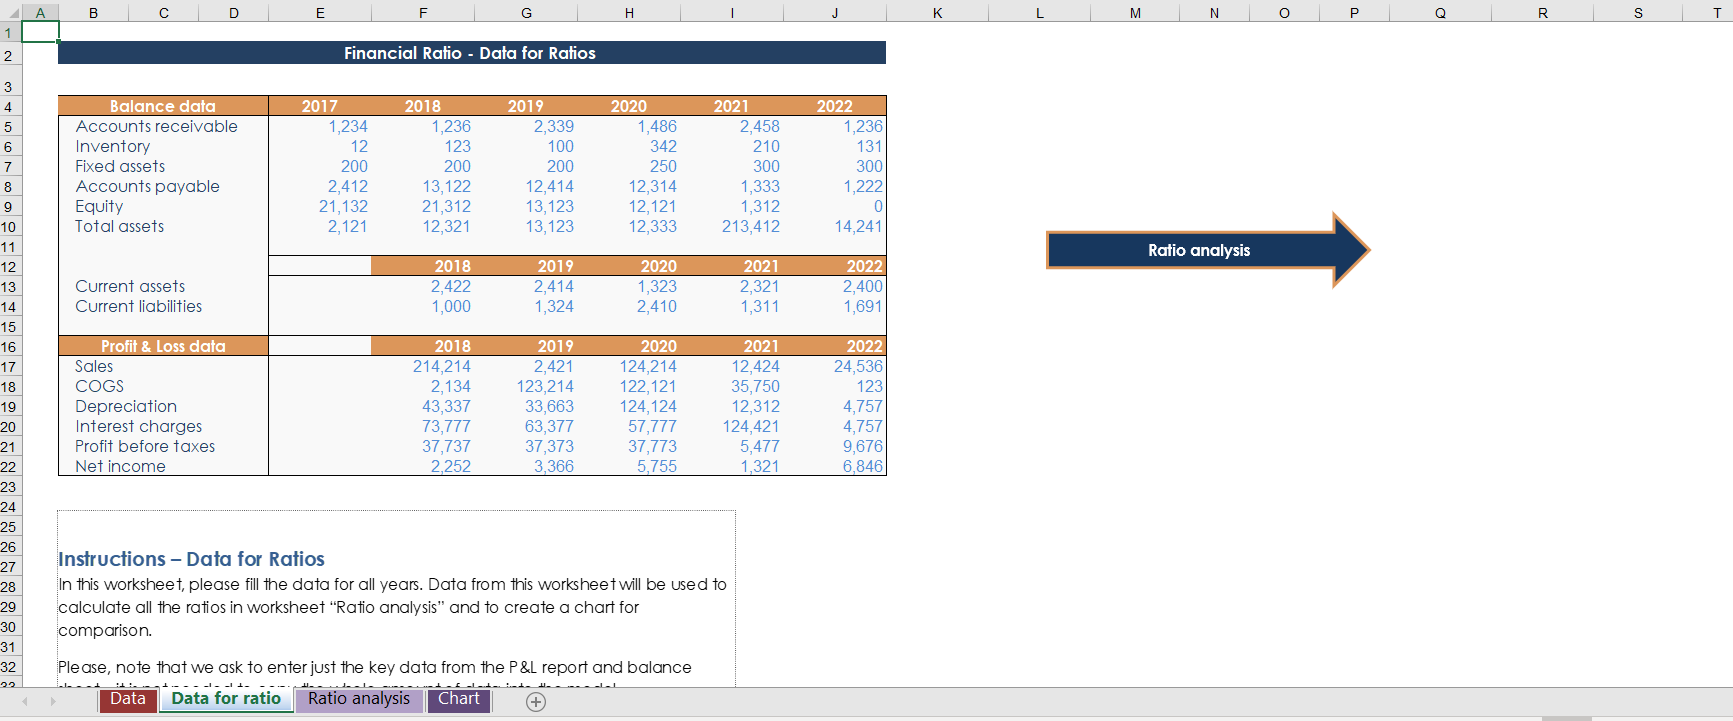Click the Current liabilities label
The width and height of the screenshot is (1733, 721).
139,306
